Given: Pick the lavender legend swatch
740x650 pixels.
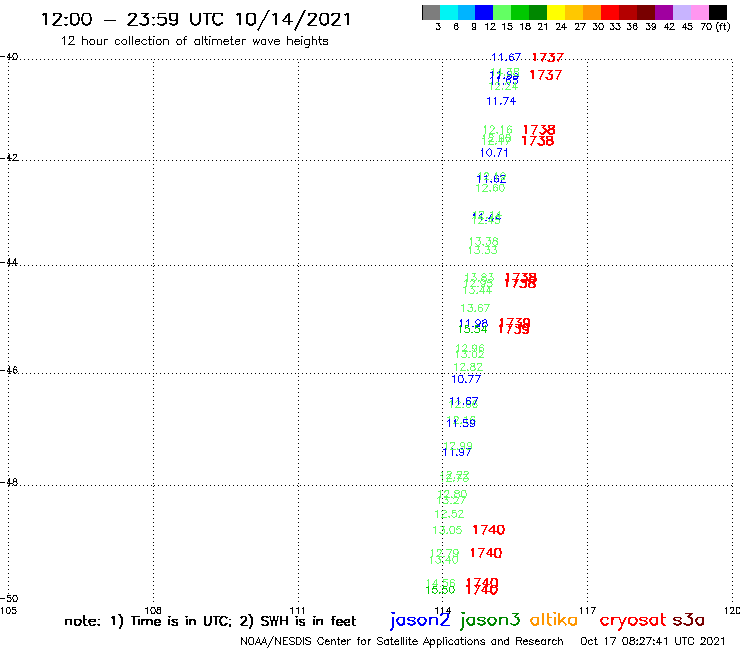Looking at the screenshot, I should pyautogui.click(x=682, y=12).
